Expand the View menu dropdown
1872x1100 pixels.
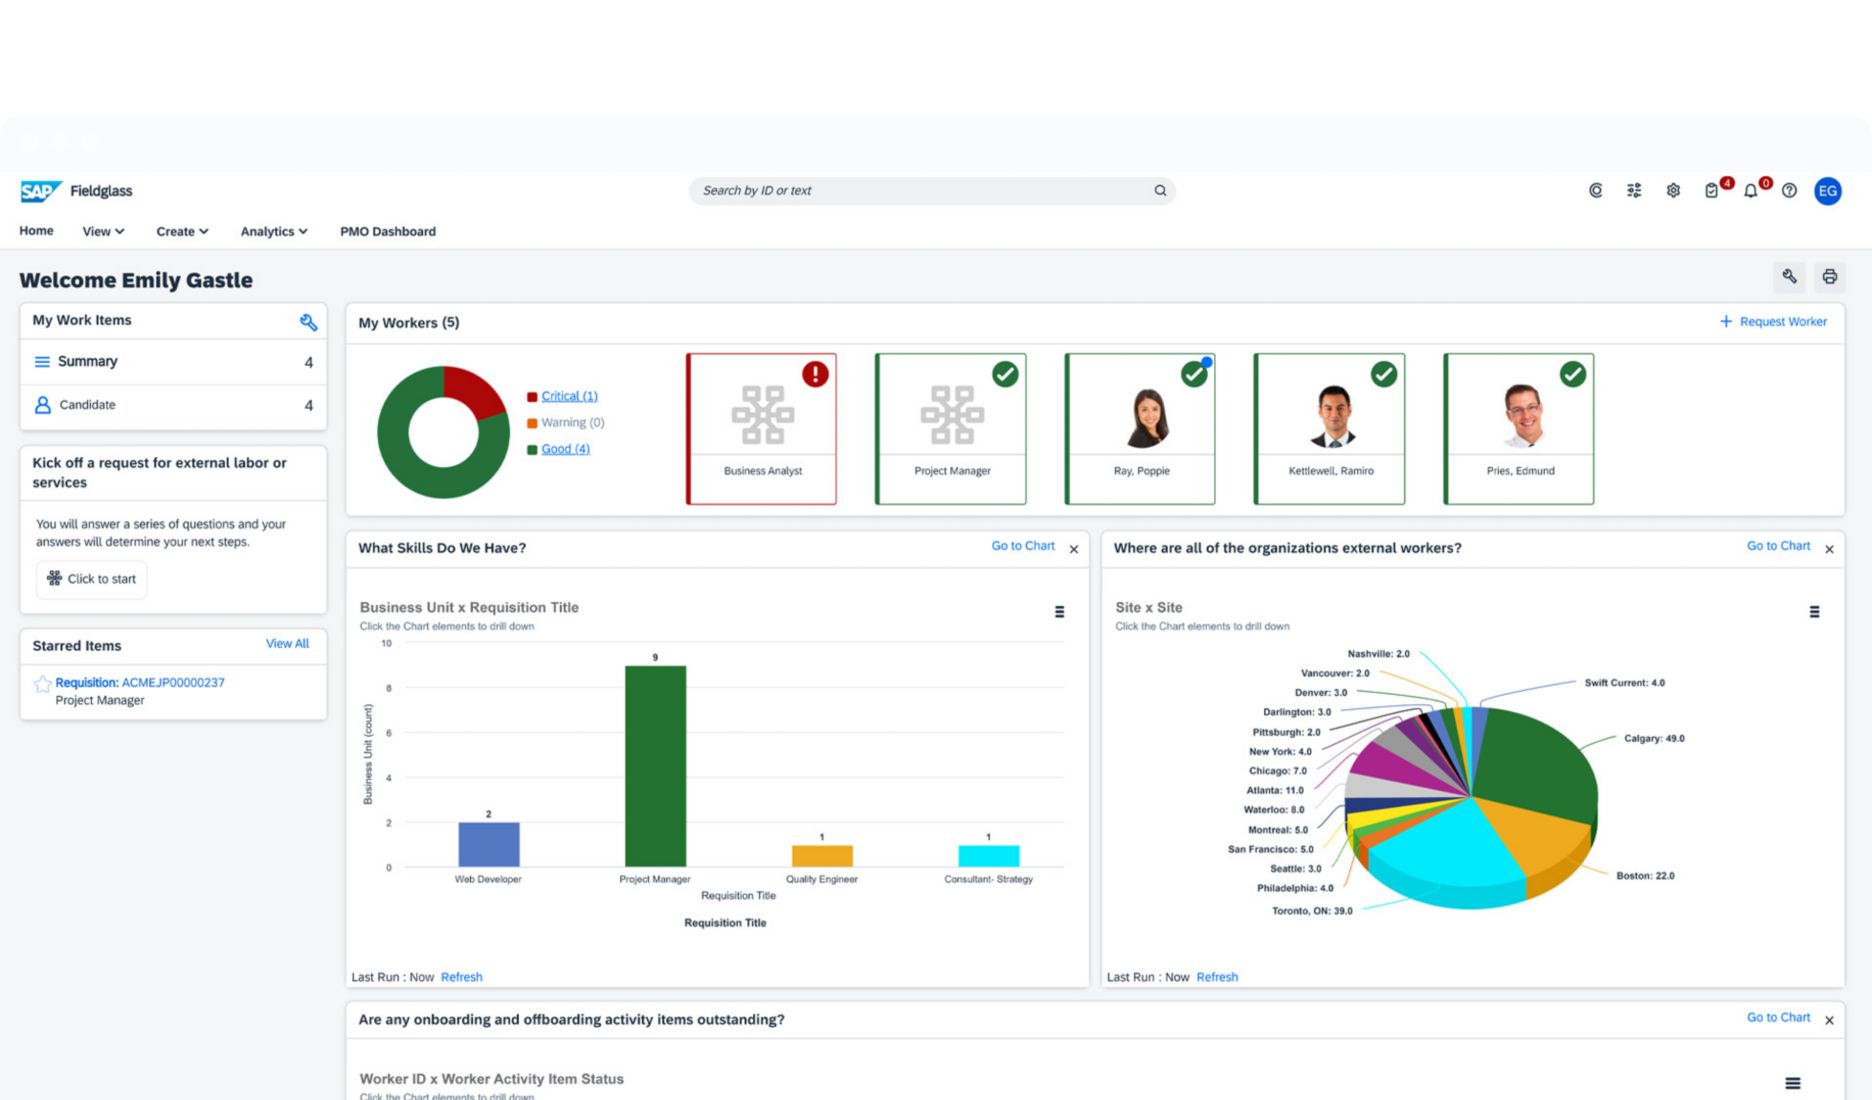103,232
